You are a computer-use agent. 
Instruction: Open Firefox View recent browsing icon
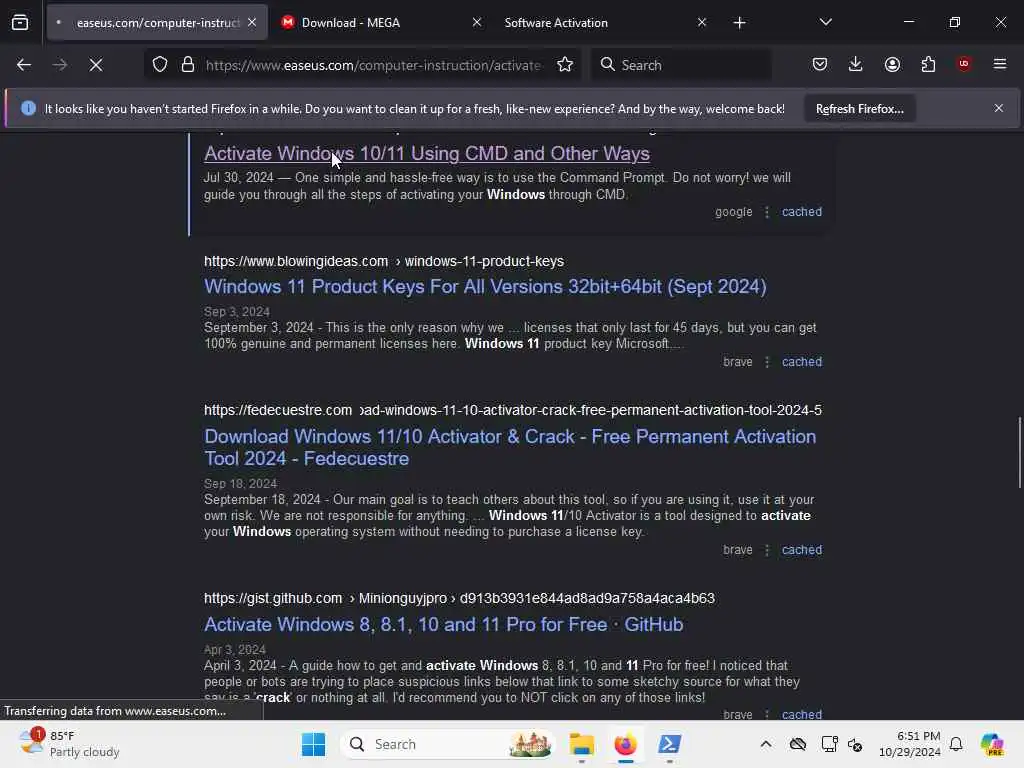[20, 22]
